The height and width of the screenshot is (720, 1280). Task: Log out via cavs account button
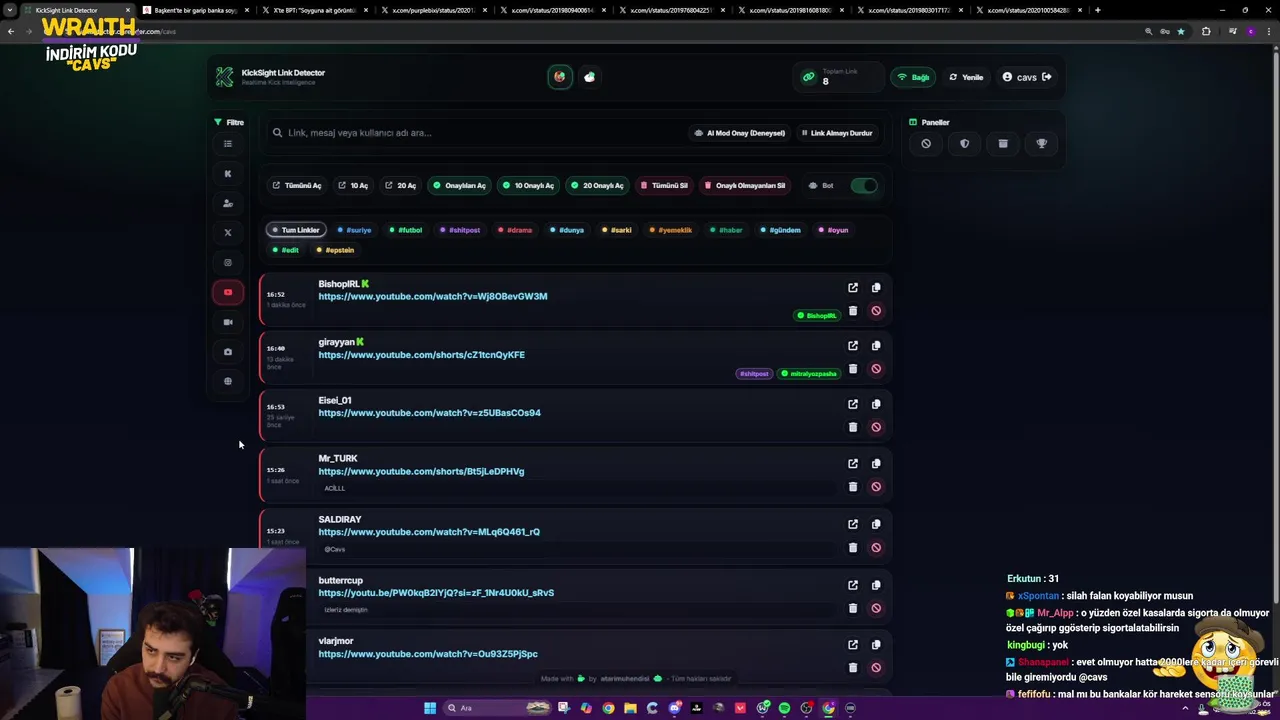[x=1027, y=77]
